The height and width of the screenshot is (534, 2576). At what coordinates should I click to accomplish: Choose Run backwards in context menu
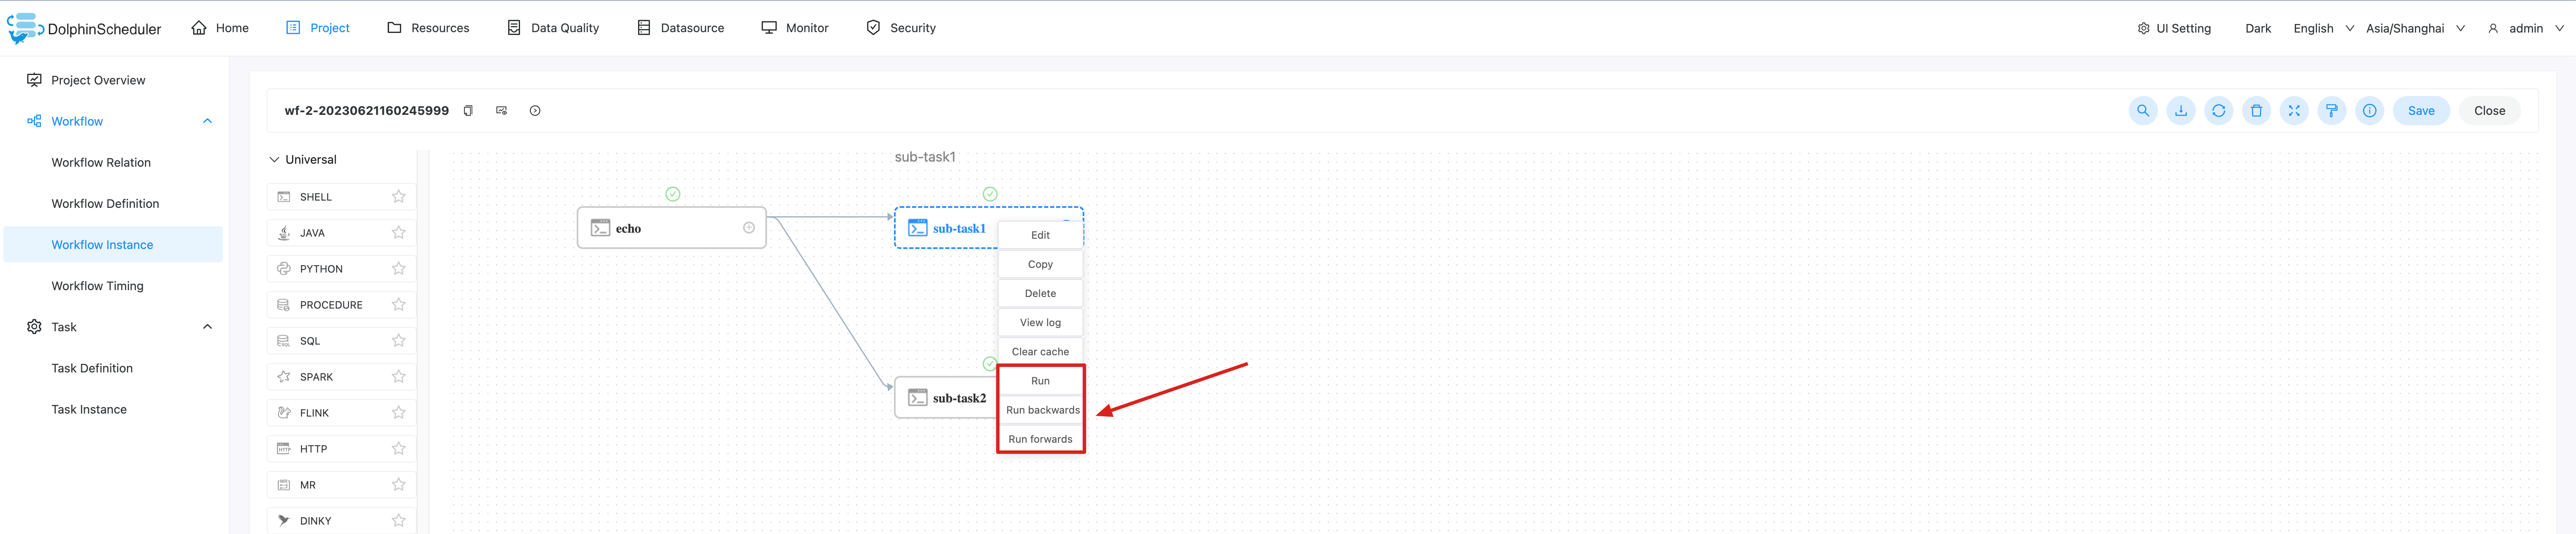coord(1041,410)
